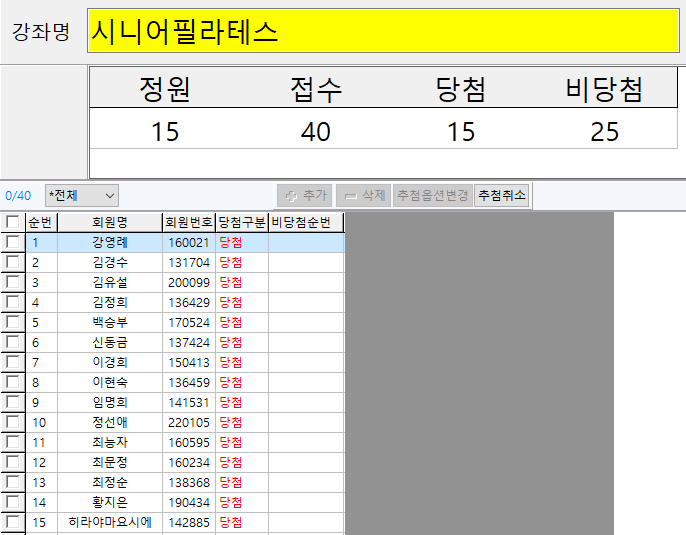This screenshot has width=686, height=535.
Task: Sort by the 순번 column header
Action: click(42, 222)
